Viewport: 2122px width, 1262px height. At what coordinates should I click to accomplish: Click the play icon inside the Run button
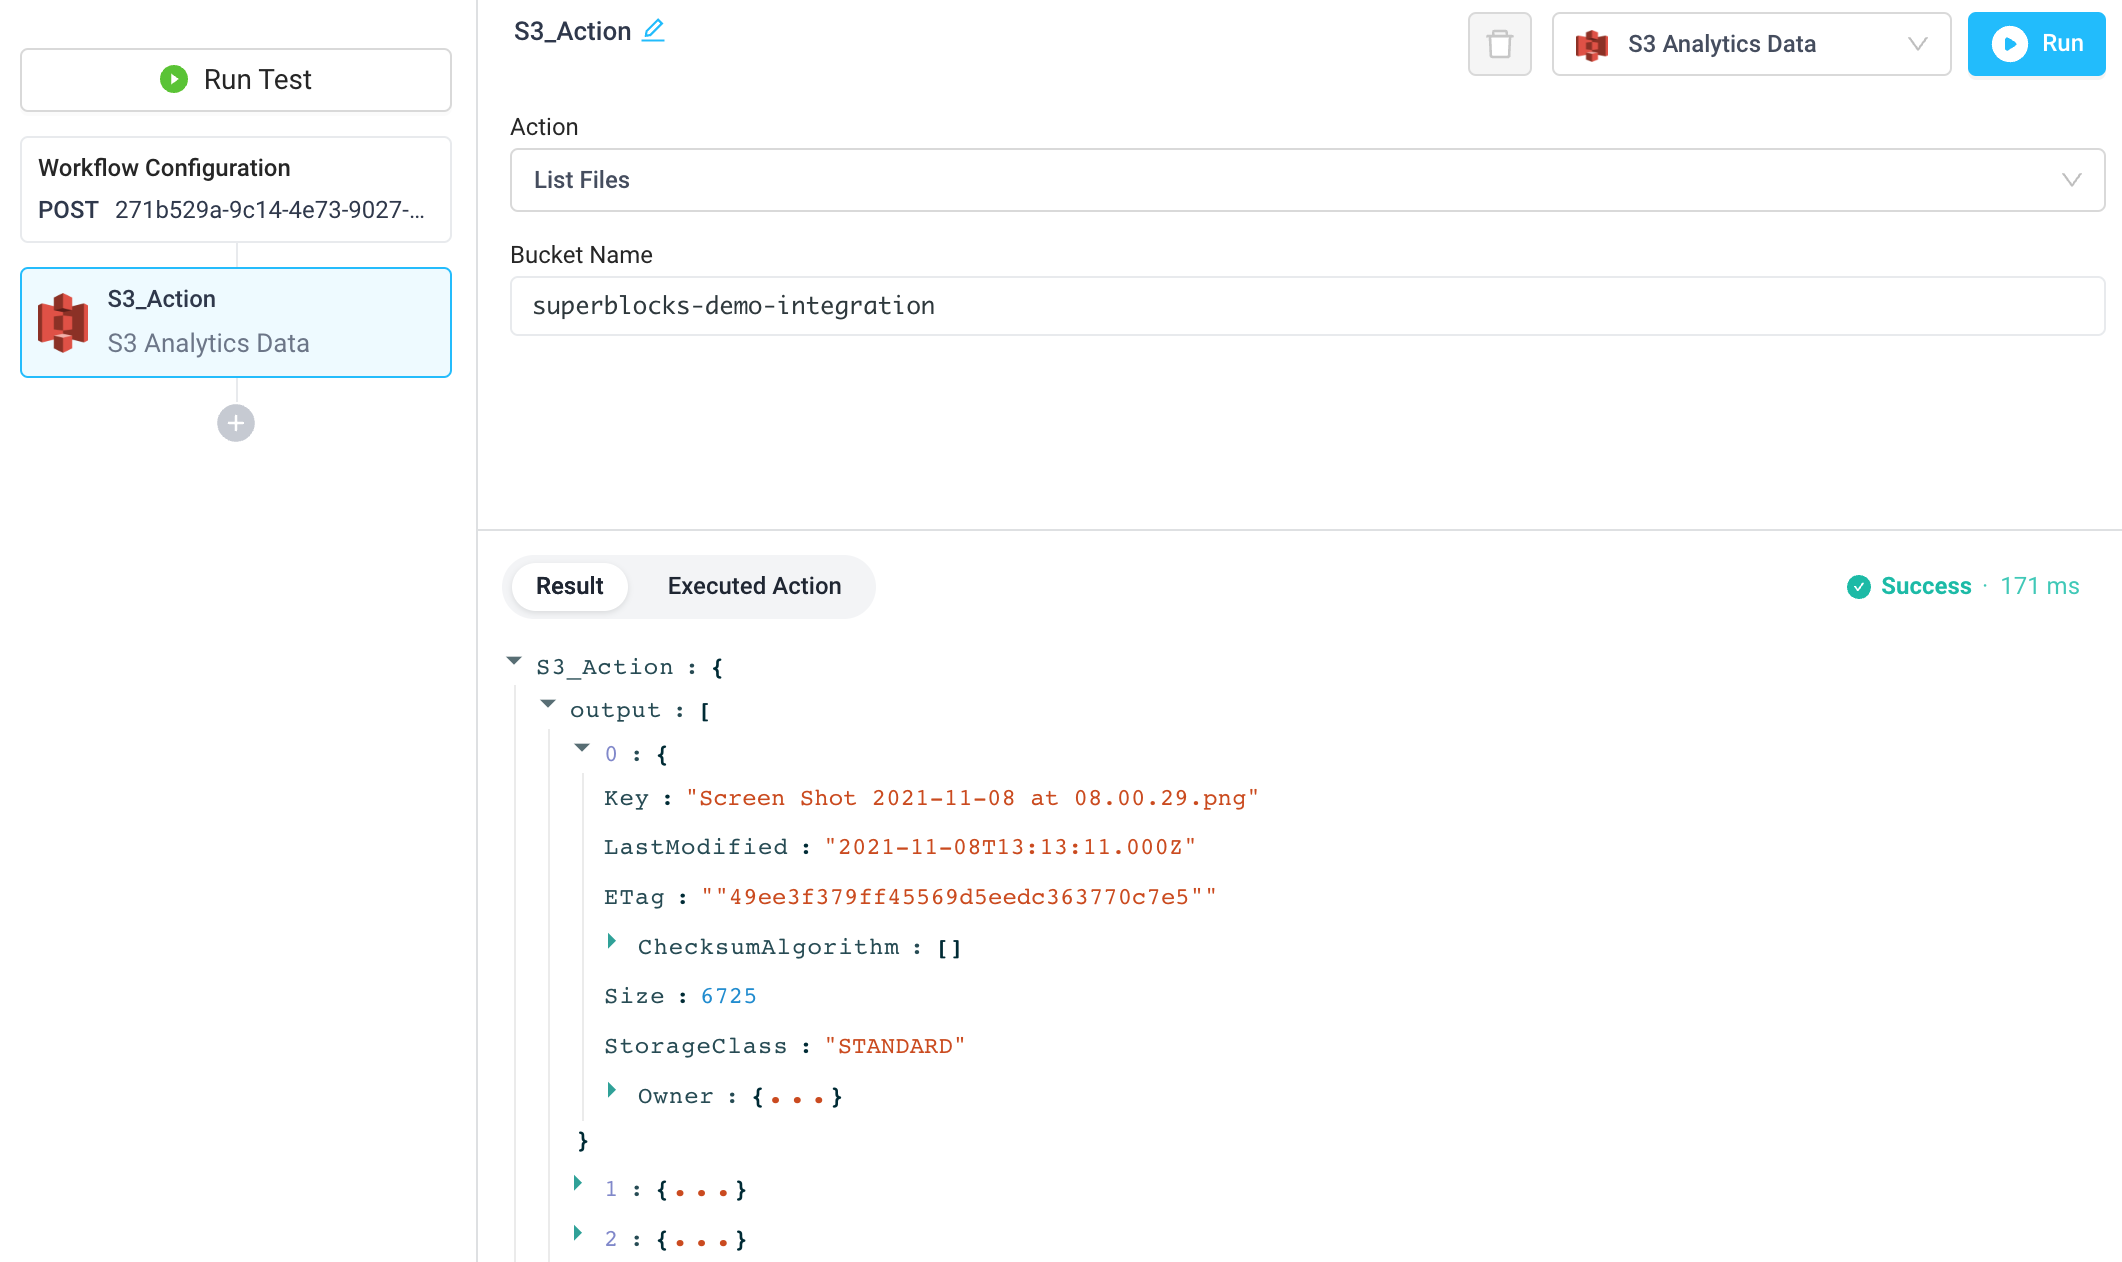pos(2010,43)
